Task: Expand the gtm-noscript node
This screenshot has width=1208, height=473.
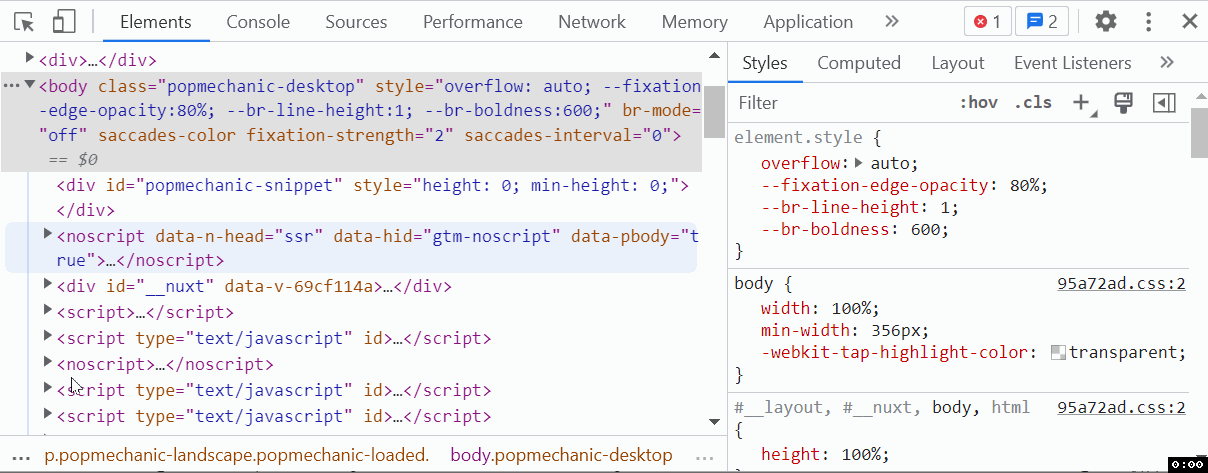Action: click(47, 233)
